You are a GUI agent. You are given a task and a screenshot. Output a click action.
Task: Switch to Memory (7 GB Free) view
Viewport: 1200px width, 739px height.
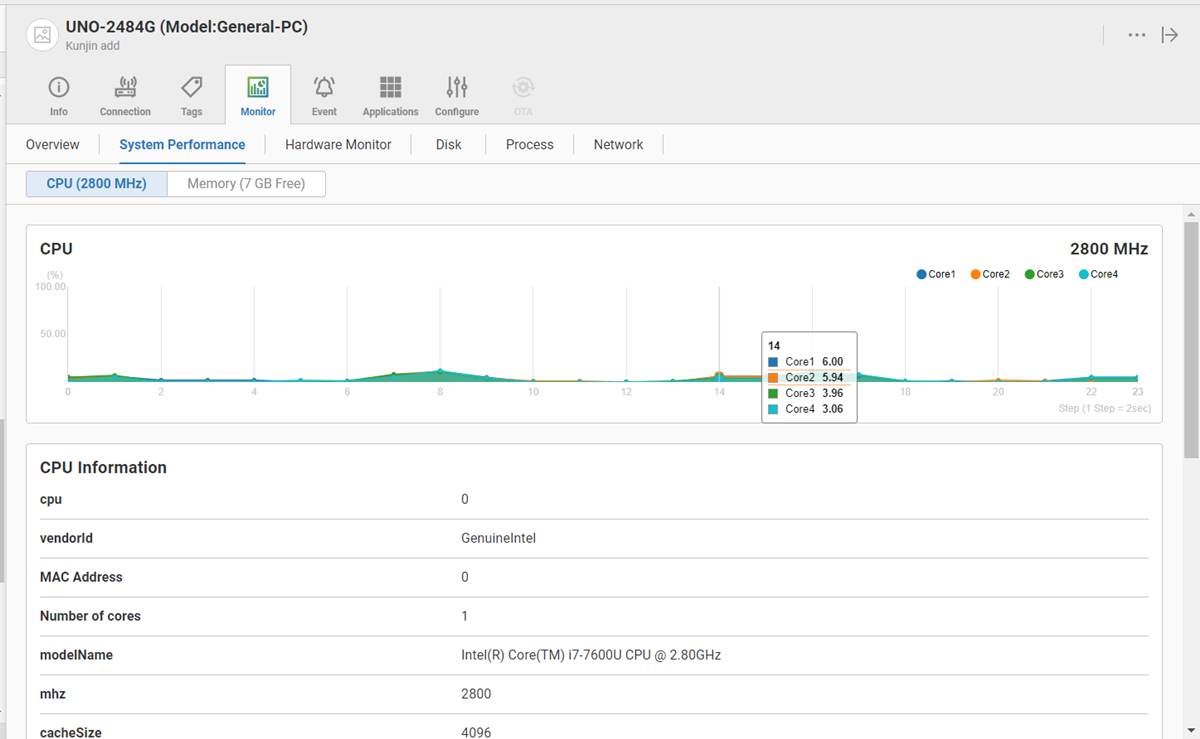[246, 184]
